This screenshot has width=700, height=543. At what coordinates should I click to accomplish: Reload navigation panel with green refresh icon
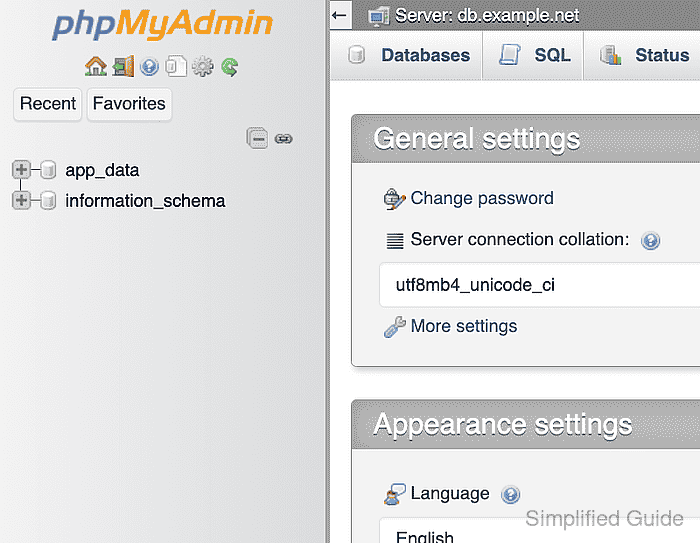click(229, 67)
